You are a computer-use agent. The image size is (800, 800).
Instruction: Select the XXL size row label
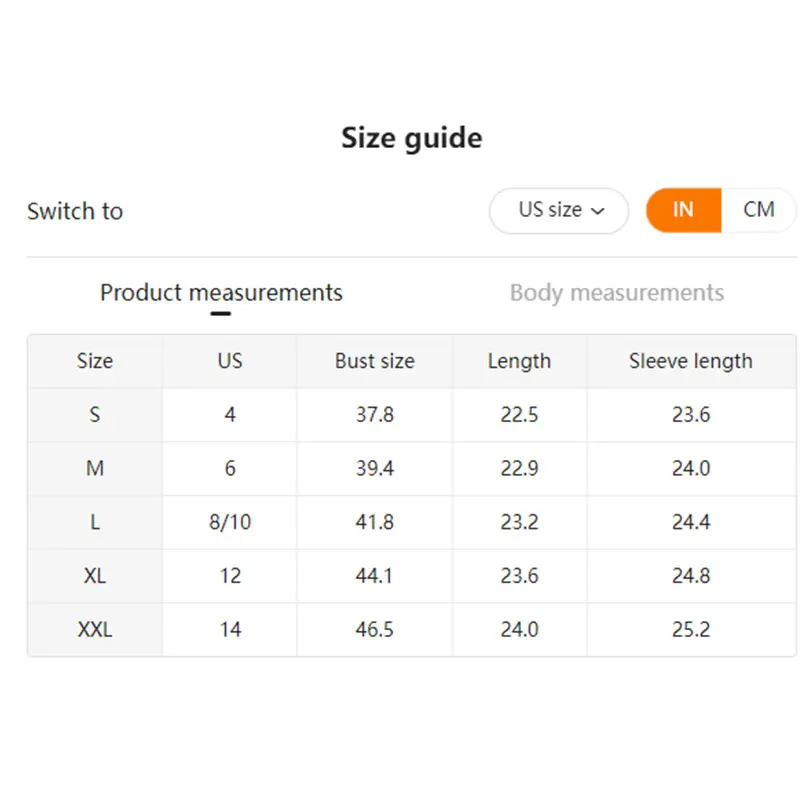[x=95, y=630]
